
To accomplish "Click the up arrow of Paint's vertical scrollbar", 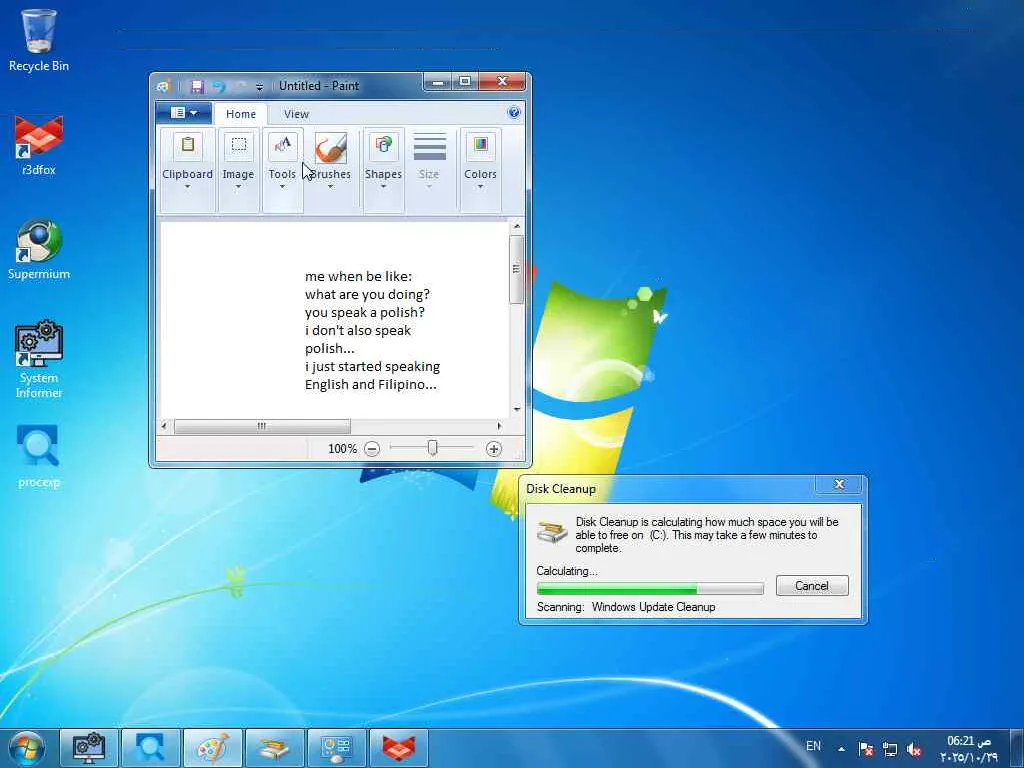I will [517, 227].
